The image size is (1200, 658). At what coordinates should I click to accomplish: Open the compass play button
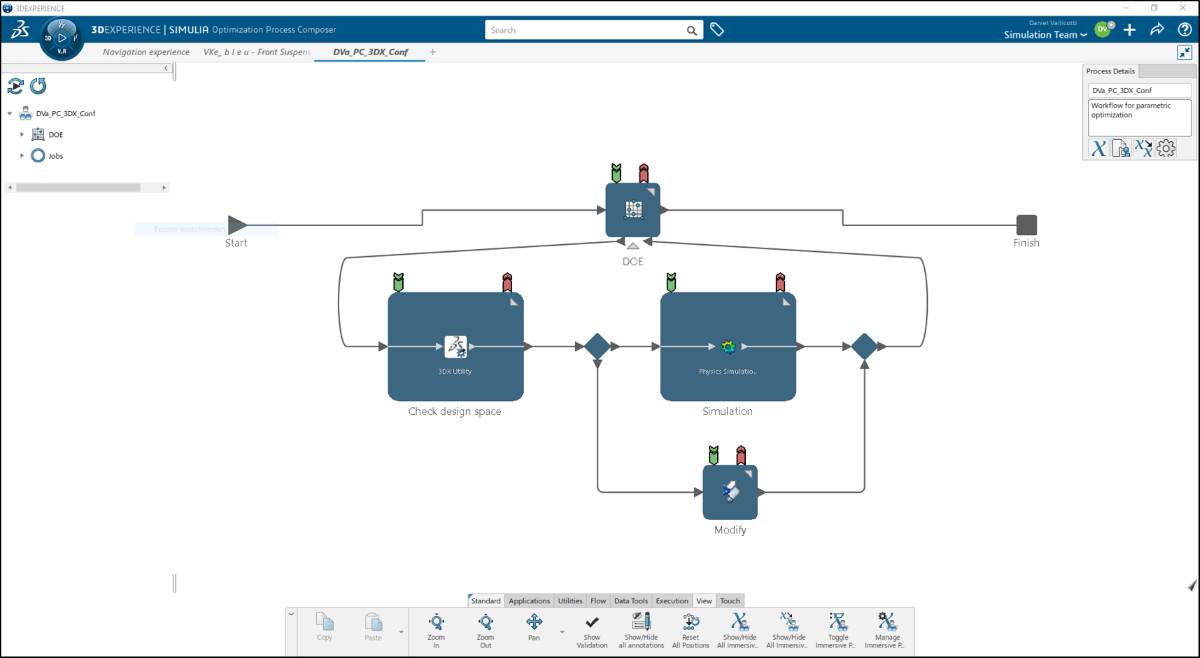tap(61, 38)
